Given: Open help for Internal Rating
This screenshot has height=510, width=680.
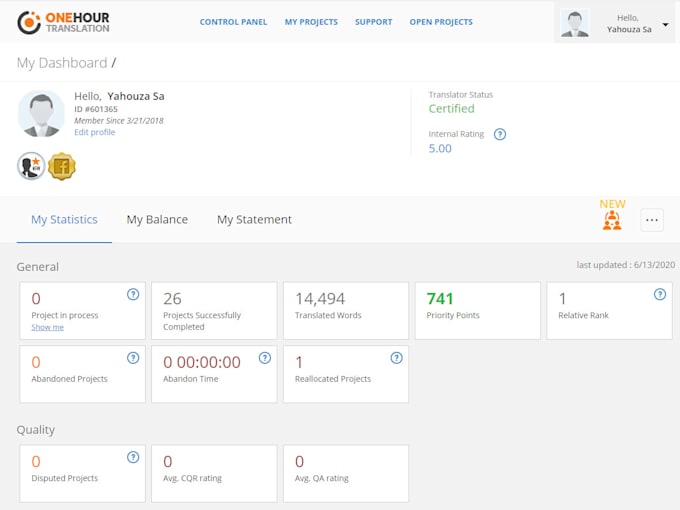Looking at the screenshot, I should [500, 134].
